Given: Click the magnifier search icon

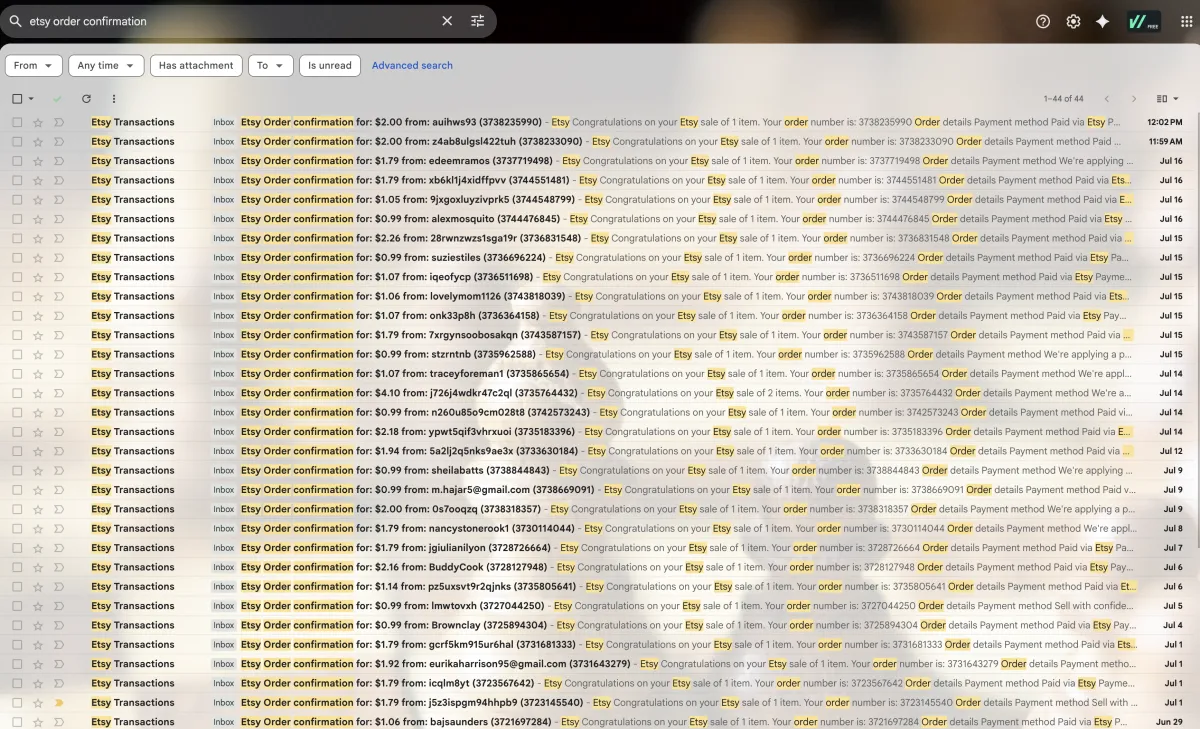Looking at the screenshot, I should (15, 21).
